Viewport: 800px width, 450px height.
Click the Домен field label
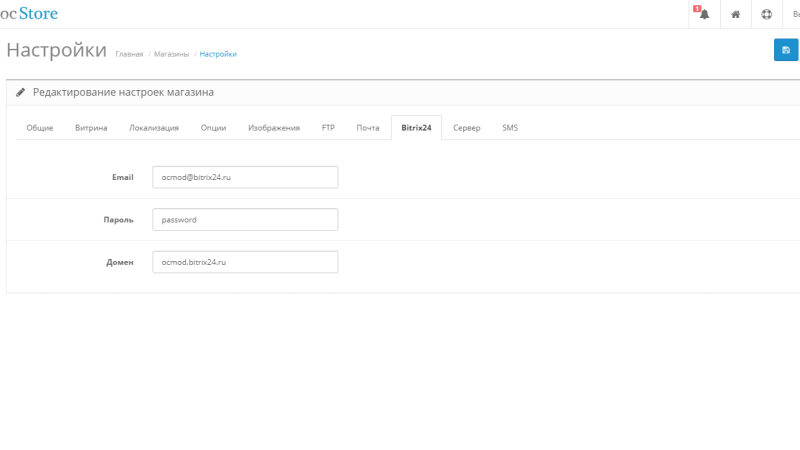tap(119, 262)
